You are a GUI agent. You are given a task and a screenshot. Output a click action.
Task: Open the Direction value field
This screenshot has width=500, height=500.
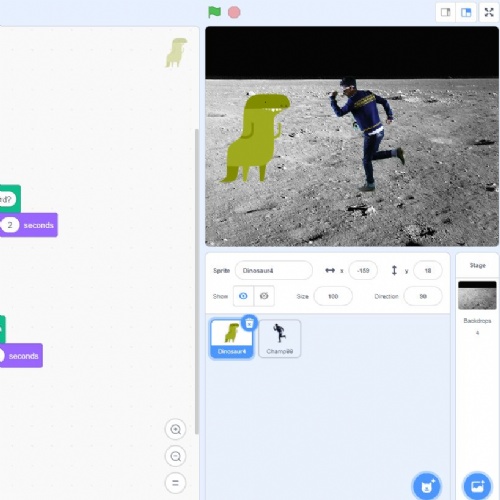(423, 296)
